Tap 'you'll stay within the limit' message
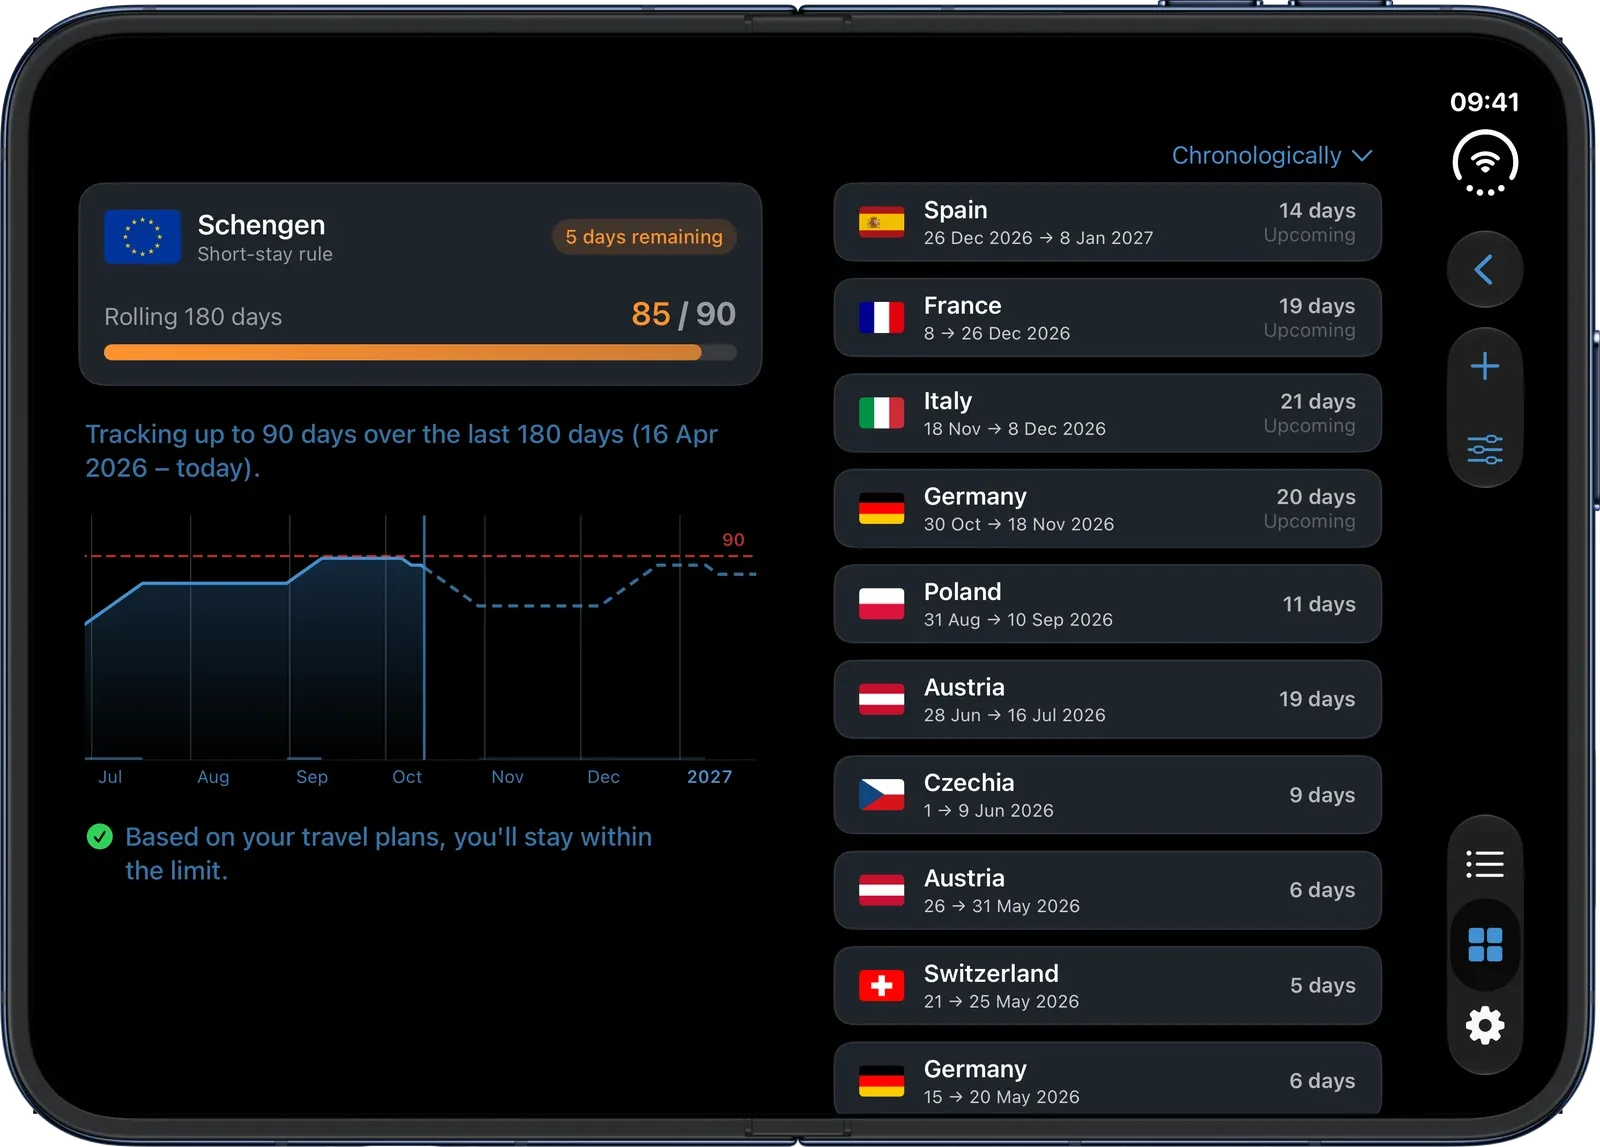Screen dimensions: 1600x1147 click(x=388, y=853)
